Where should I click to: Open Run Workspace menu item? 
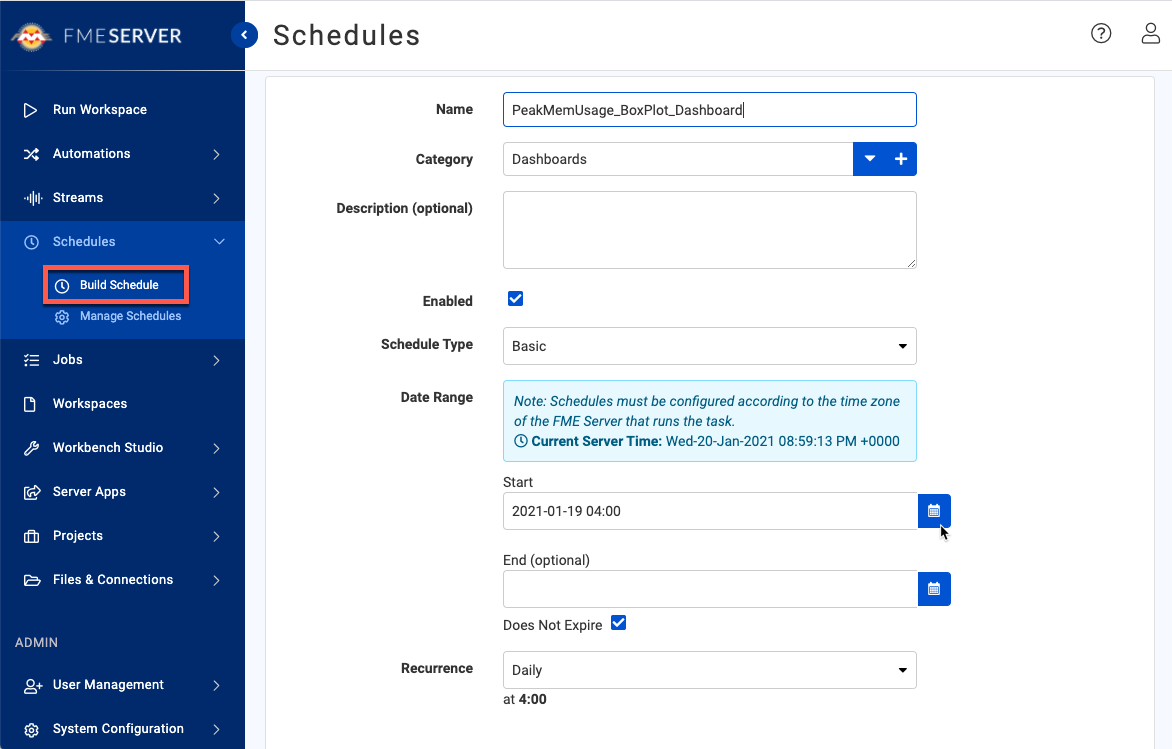(x=123, y=110)
